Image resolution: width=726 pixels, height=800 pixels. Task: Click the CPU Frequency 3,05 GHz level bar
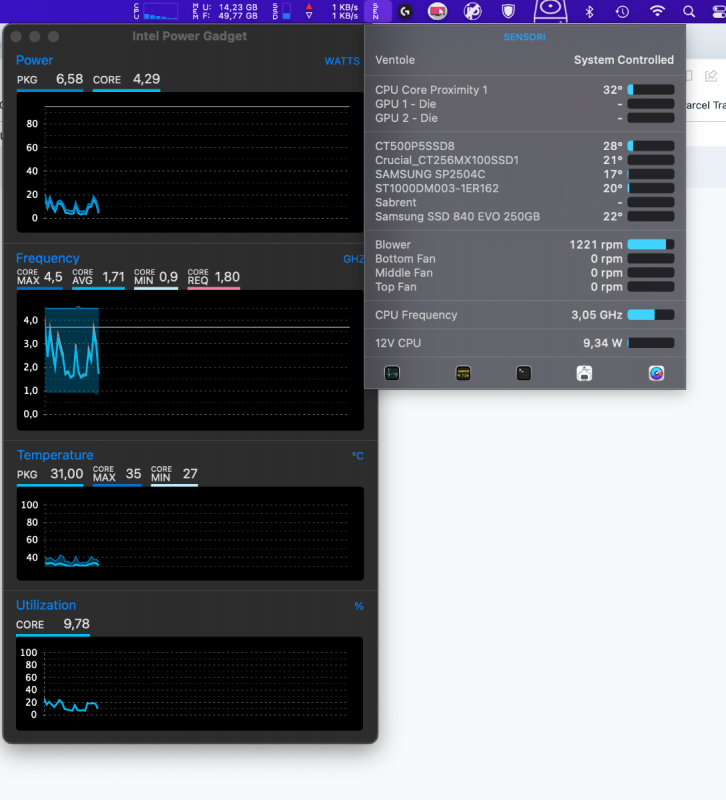pyautogui.click(x=650, y=315)
